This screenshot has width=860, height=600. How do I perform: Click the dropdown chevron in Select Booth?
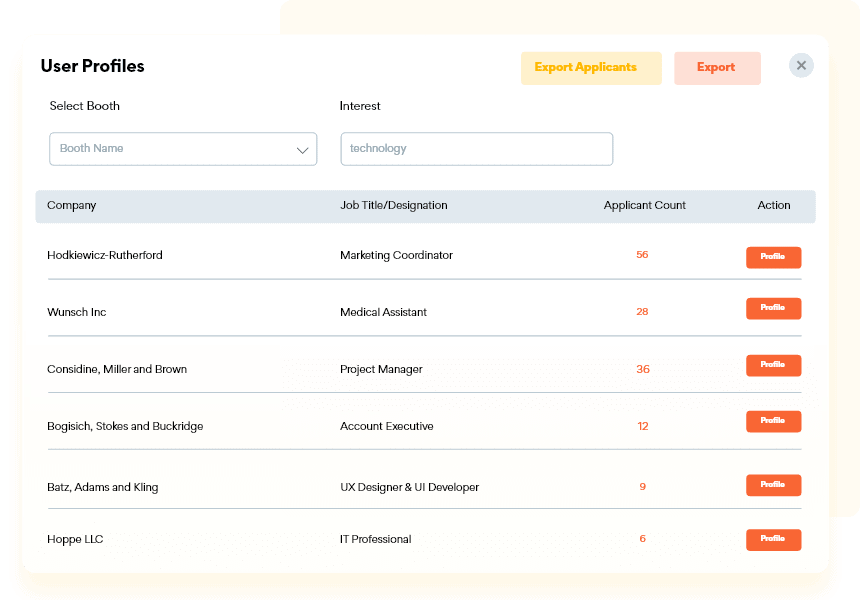click(302, 150)
